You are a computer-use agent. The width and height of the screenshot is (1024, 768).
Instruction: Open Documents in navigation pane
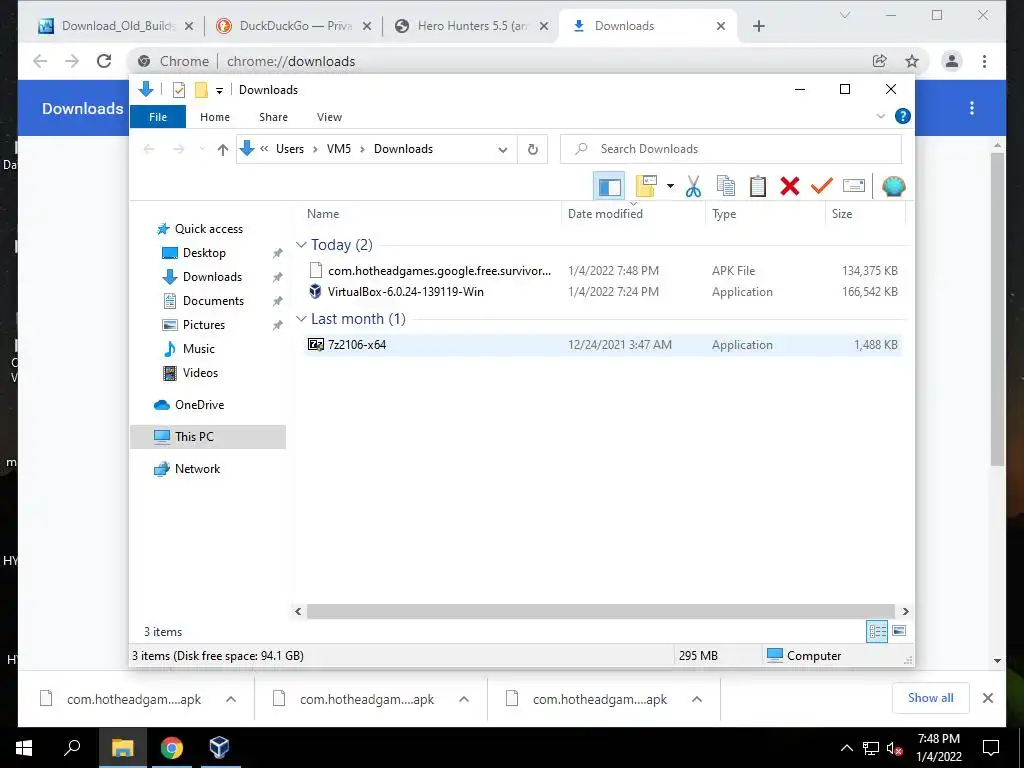[x=213, y=301]
